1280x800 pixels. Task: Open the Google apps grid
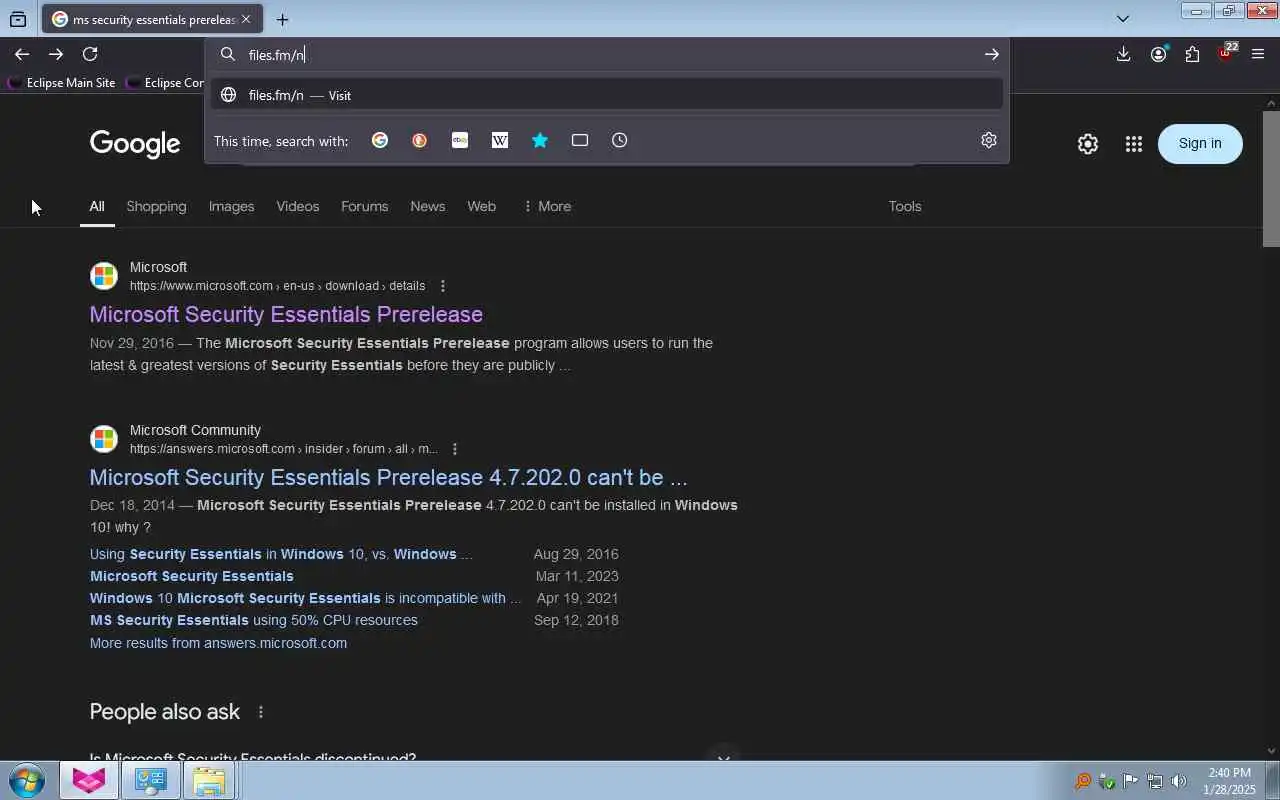tap(1133, 144)
